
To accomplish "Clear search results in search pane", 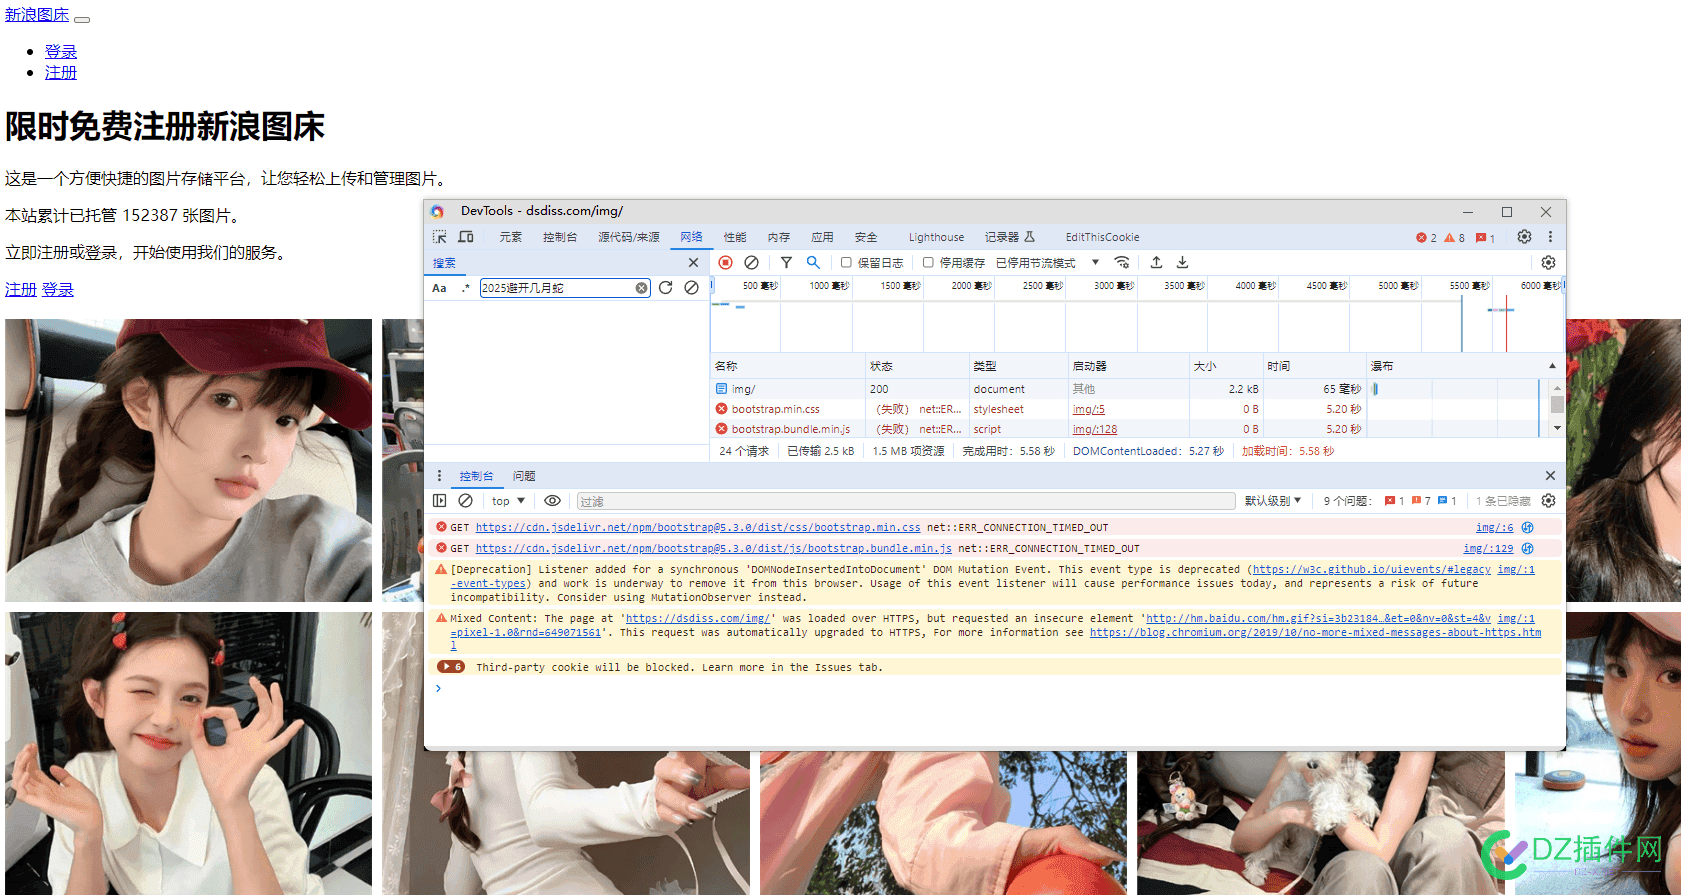I will coord(691,287).
